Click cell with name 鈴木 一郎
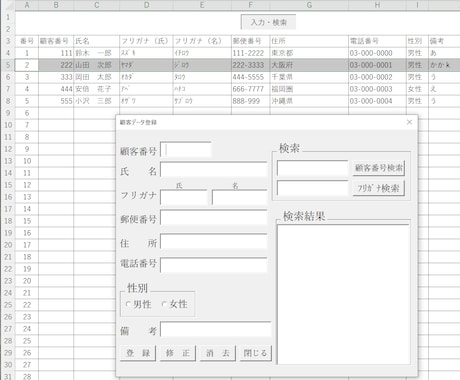The width and height of the screenshot is (460, 380). click(x=96, y=53)
